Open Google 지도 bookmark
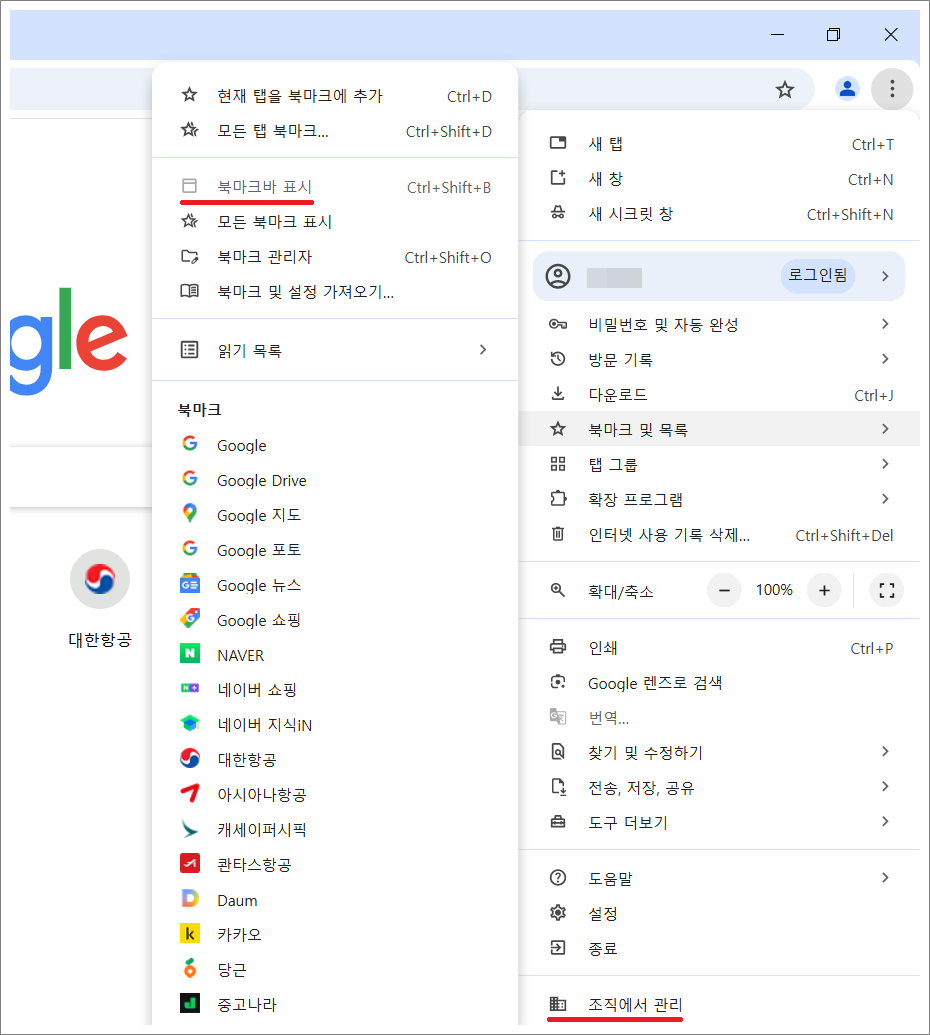 (x=335, y=515)
